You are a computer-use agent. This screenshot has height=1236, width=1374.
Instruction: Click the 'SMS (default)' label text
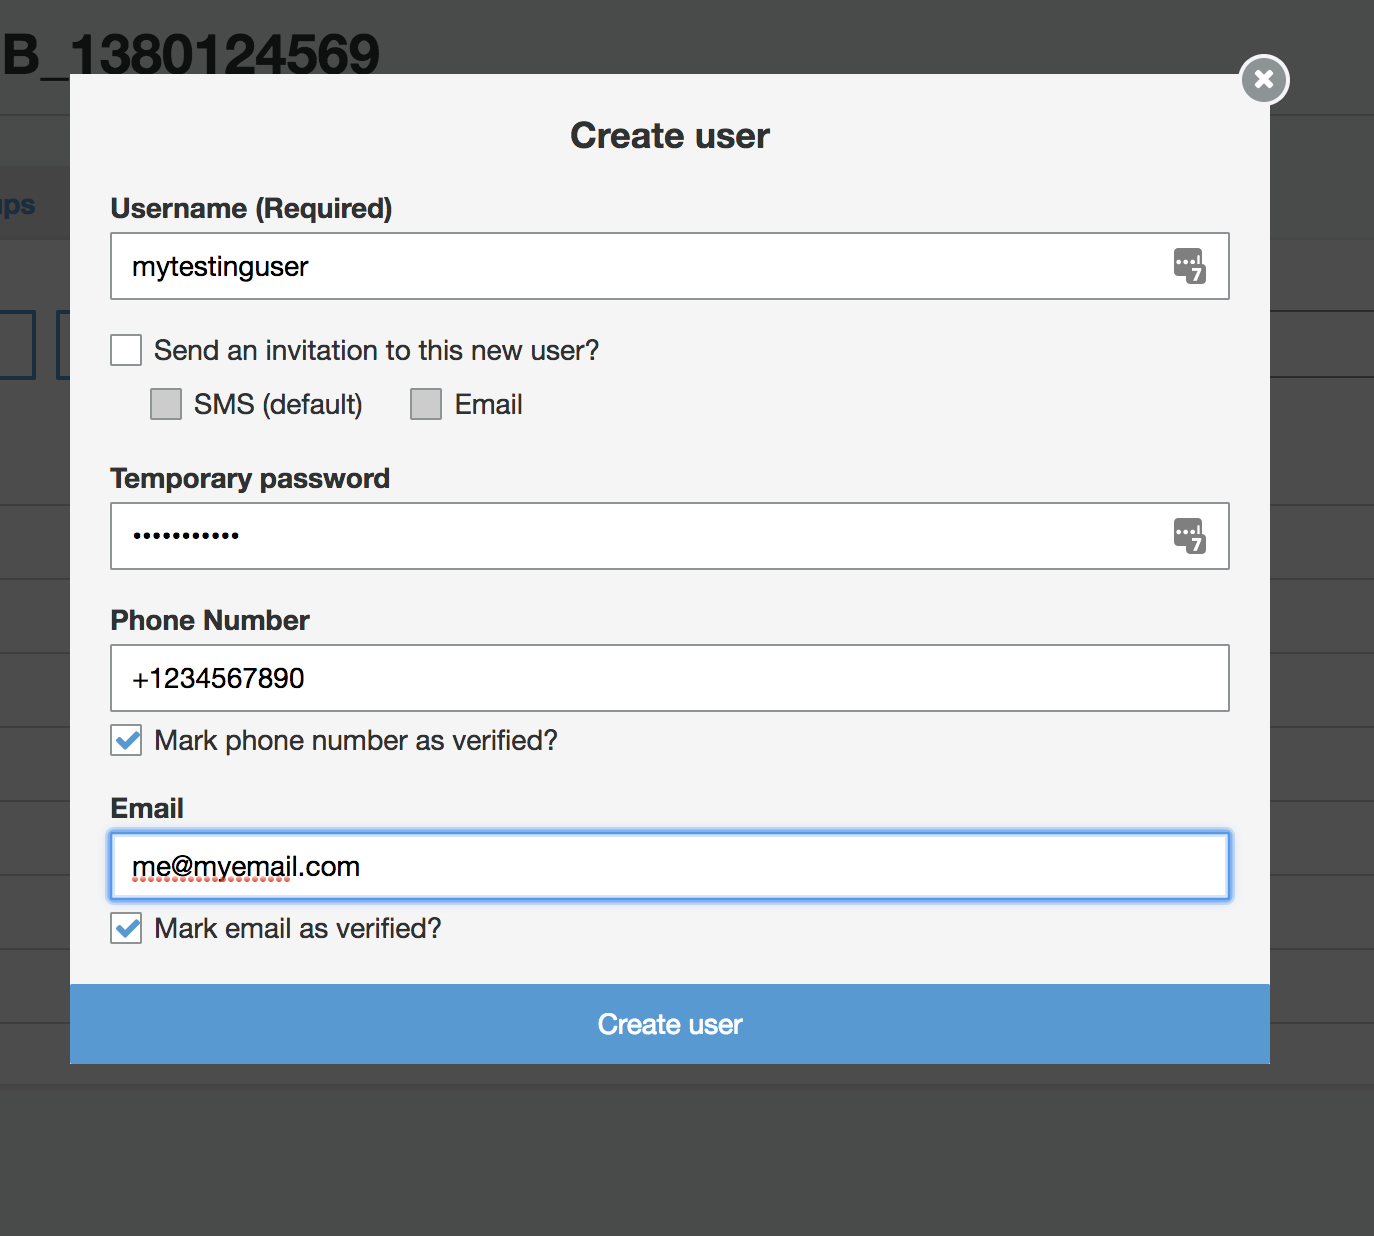click(278, 404)
